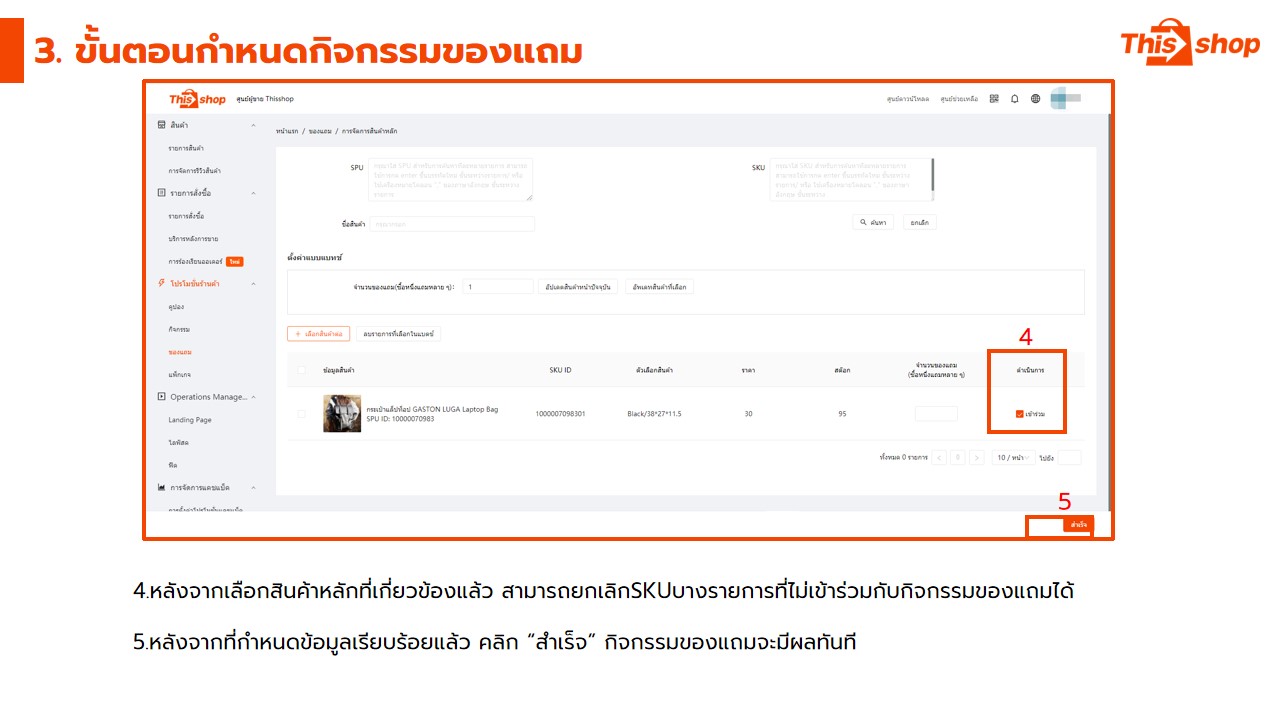Click the SKU ID 1000007098301 cell
Image resolution: width=1280 pixels, height=720 pixels.
[561, 414]
